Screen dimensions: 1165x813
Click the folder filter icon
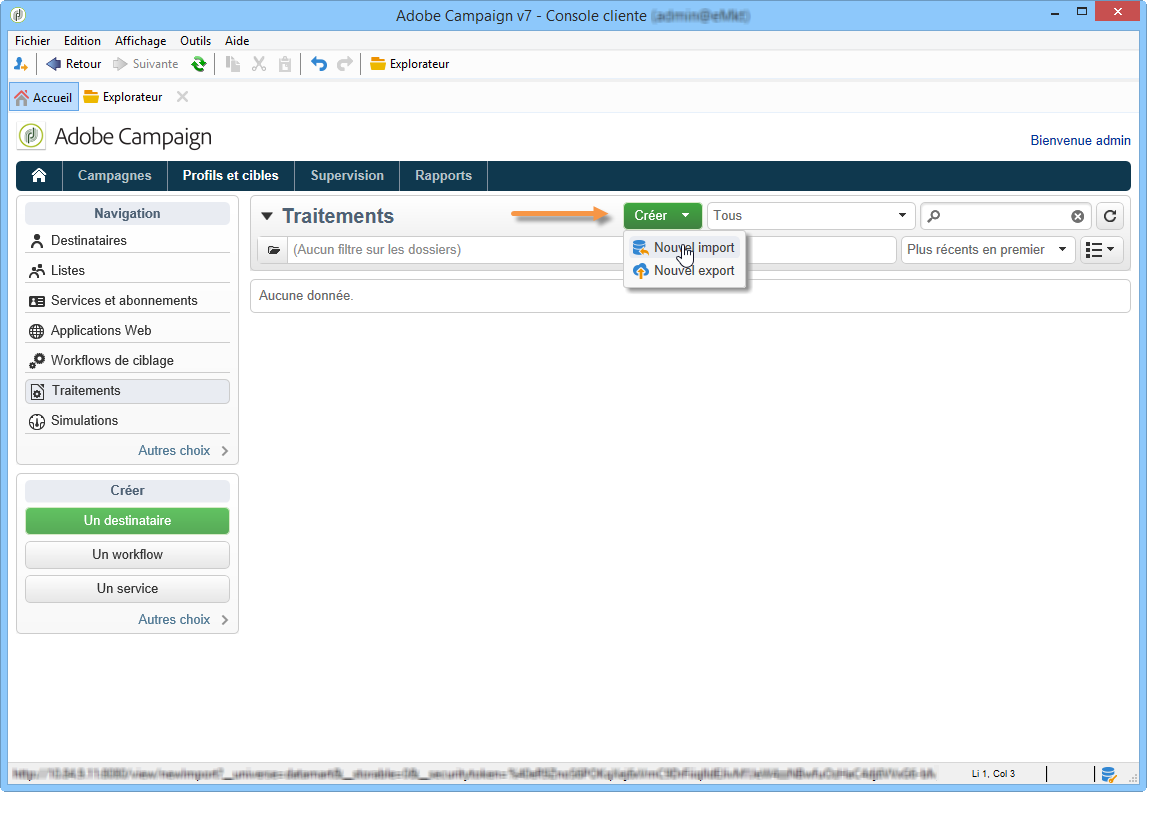coord(274,250)
